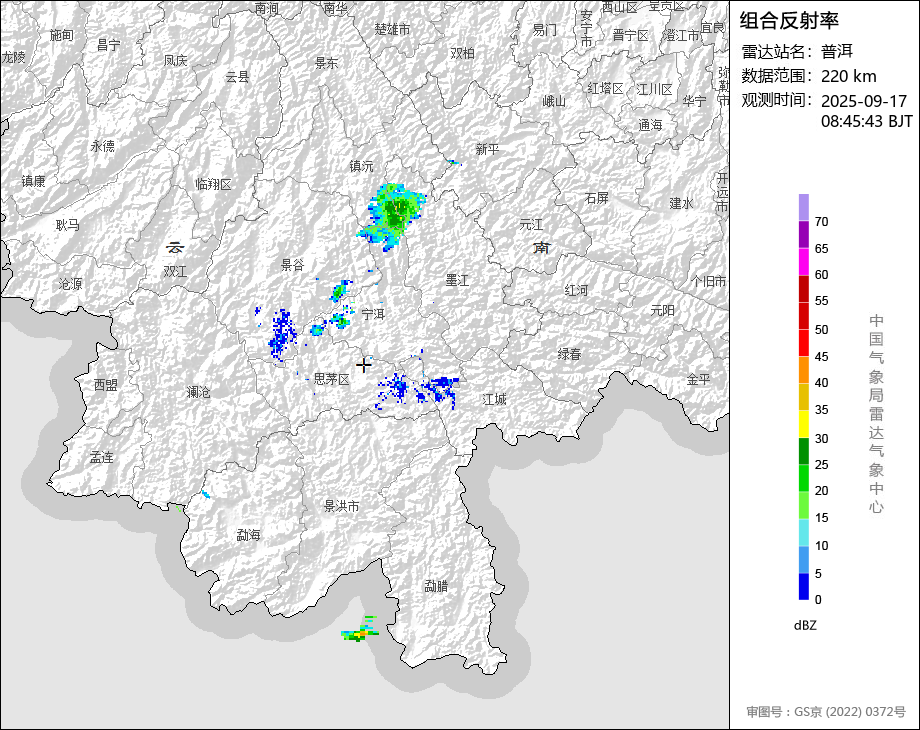Click the 景东 map label

pyautogui.click(x=326, y=63)
